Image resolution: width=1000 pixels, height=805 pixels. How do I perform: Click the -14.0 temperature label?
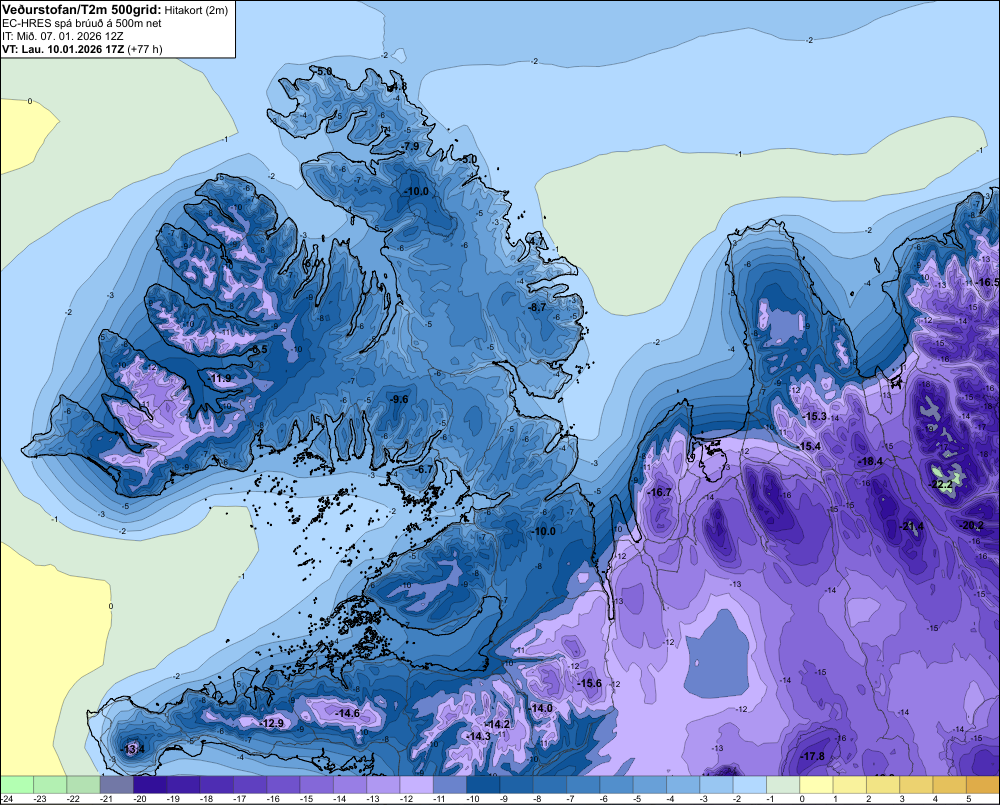541,708
